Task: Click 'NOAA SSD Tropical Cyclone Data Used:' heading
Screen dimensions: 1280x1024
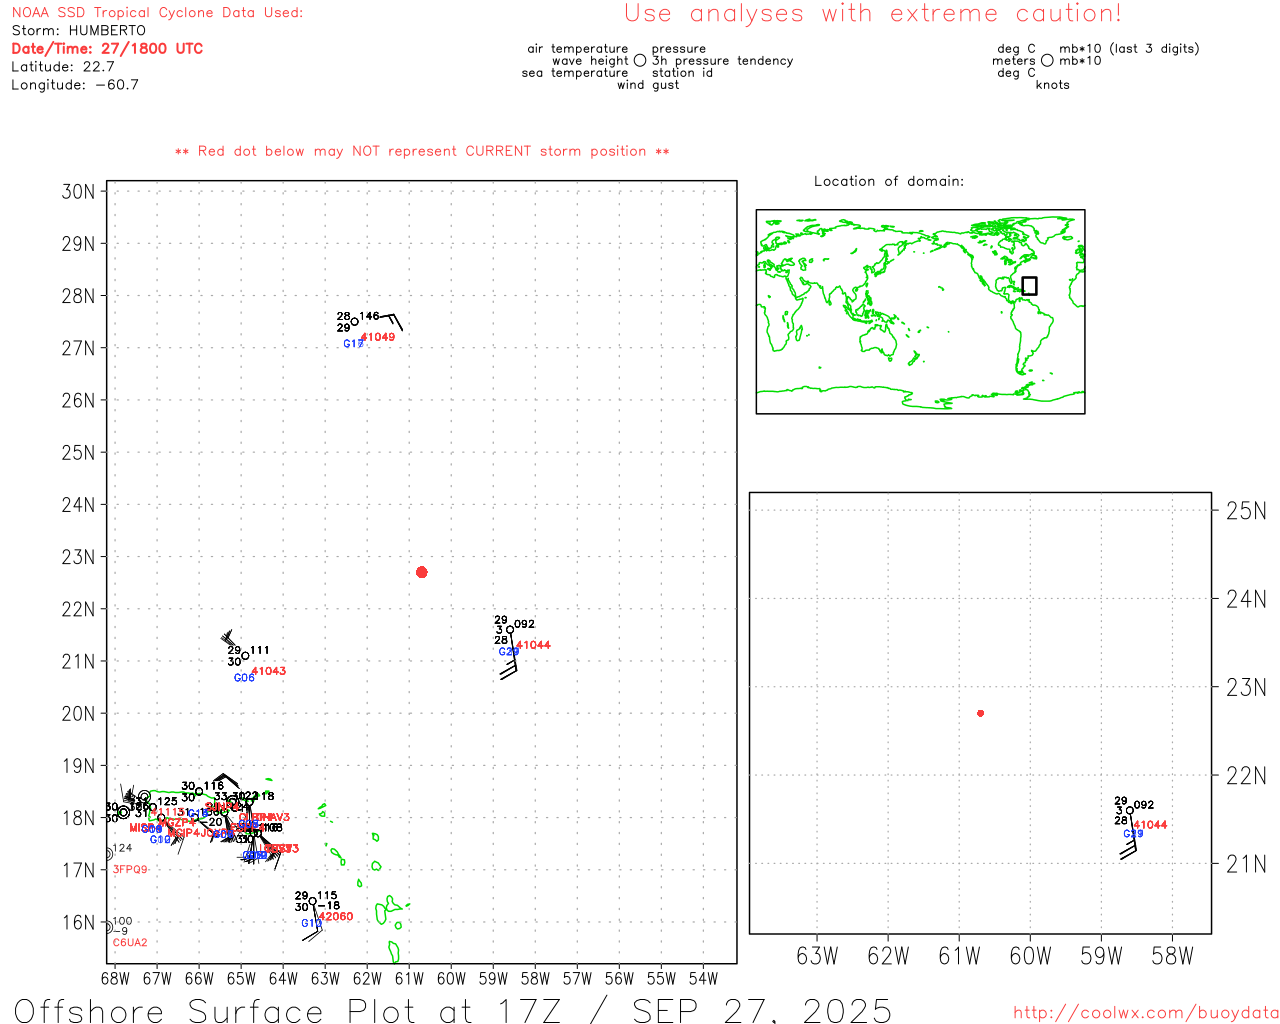Action: pos(157,12)
